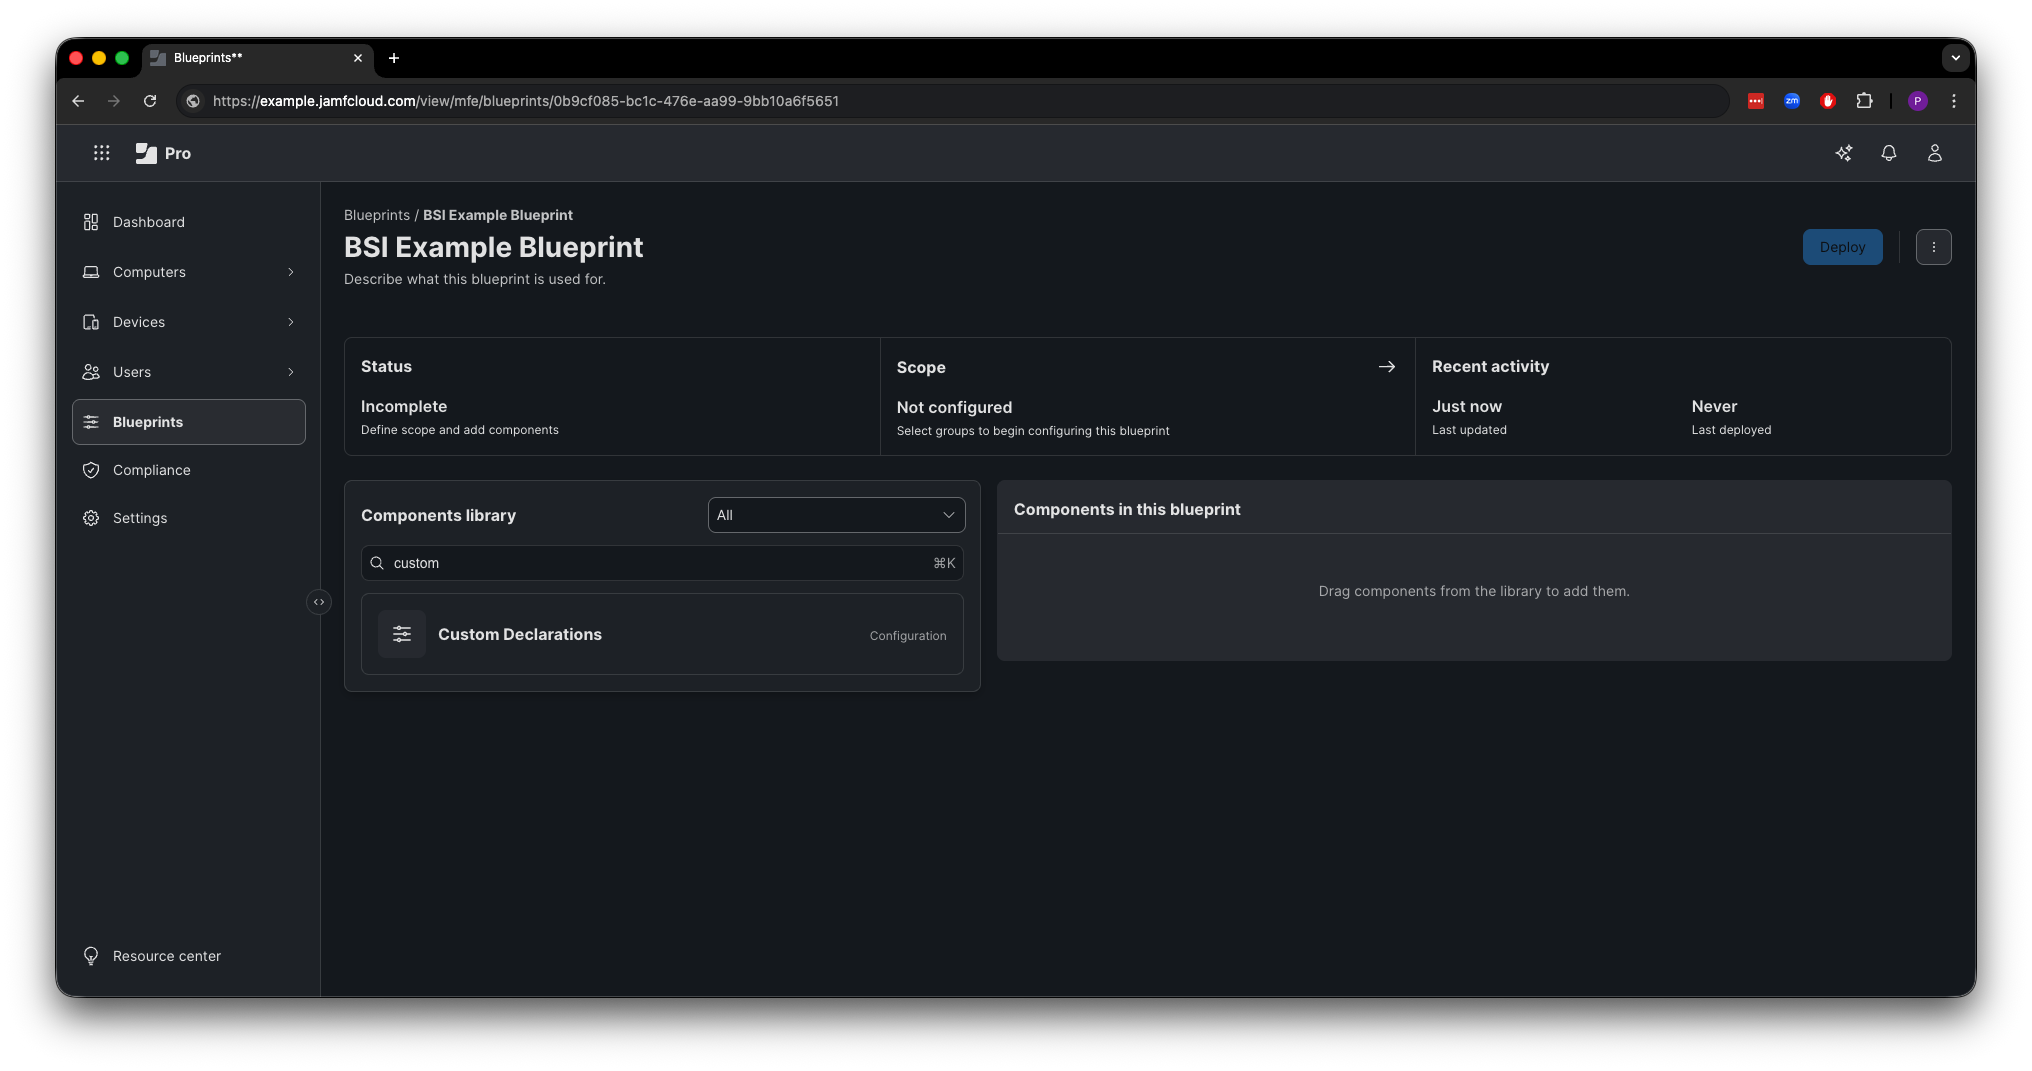Screen dimensions: 2032x1071
Task: Expand the Computers section chevron
Action: coord(290,272)
